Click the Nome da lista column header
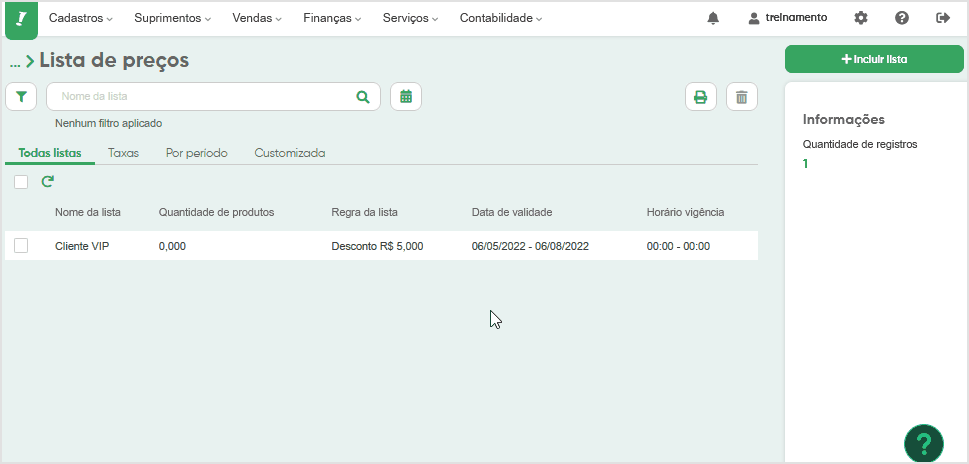The image size is (969, 464). point(88,213)
